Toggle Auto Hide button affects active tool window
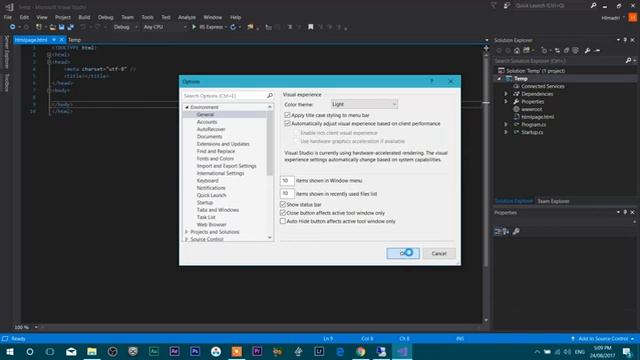 (x=283, y=221)
